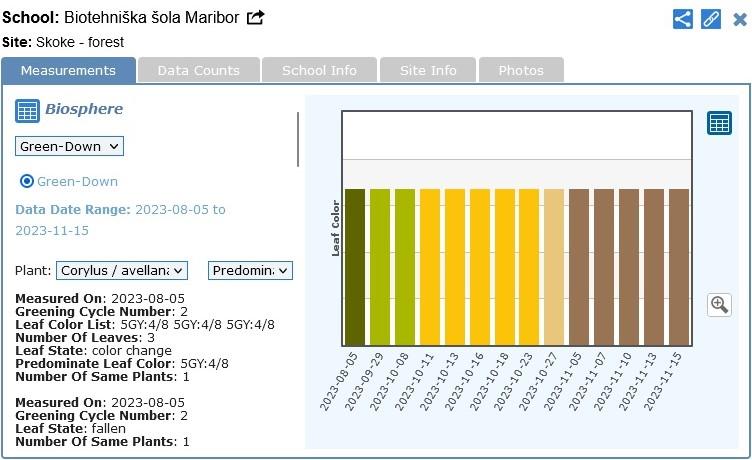Viewport: 752px width, 460px height.
Task: Open the Predominant leaf color dropdown
Action: click(250, 270)
